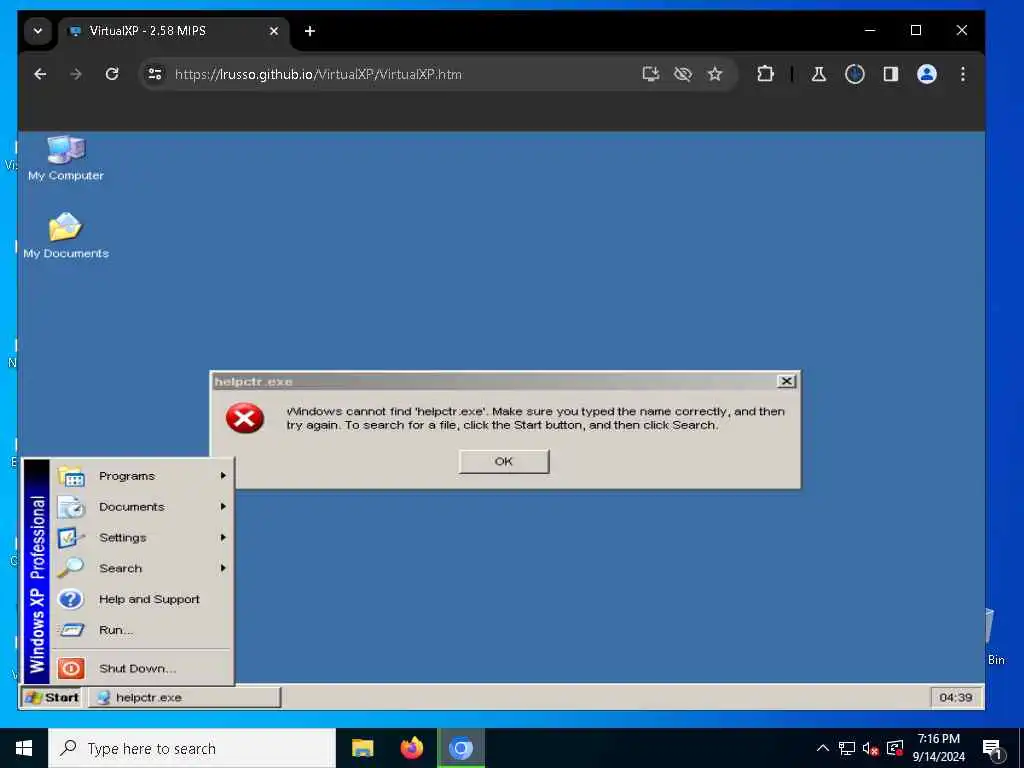Click the Run dialog icon
The width and height of the screenshot is (1024, 768).
(x=71, y=630)
